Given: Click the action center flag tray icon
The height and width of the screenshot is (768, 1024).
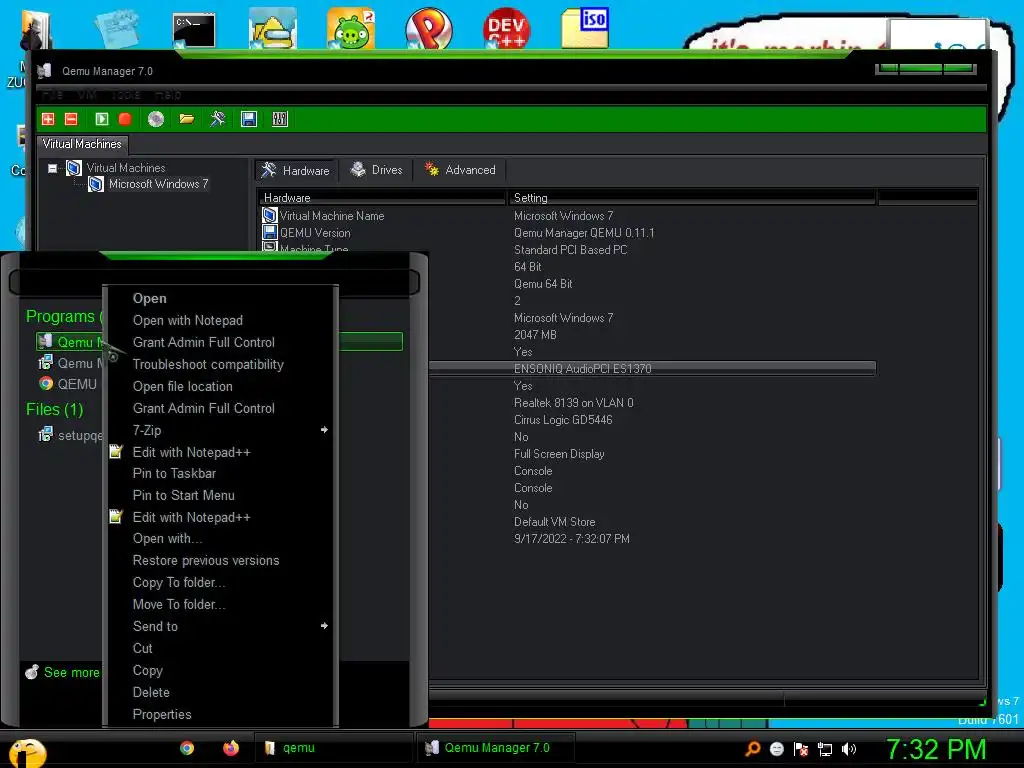Looking at the screenshot, I should [801, 749].
